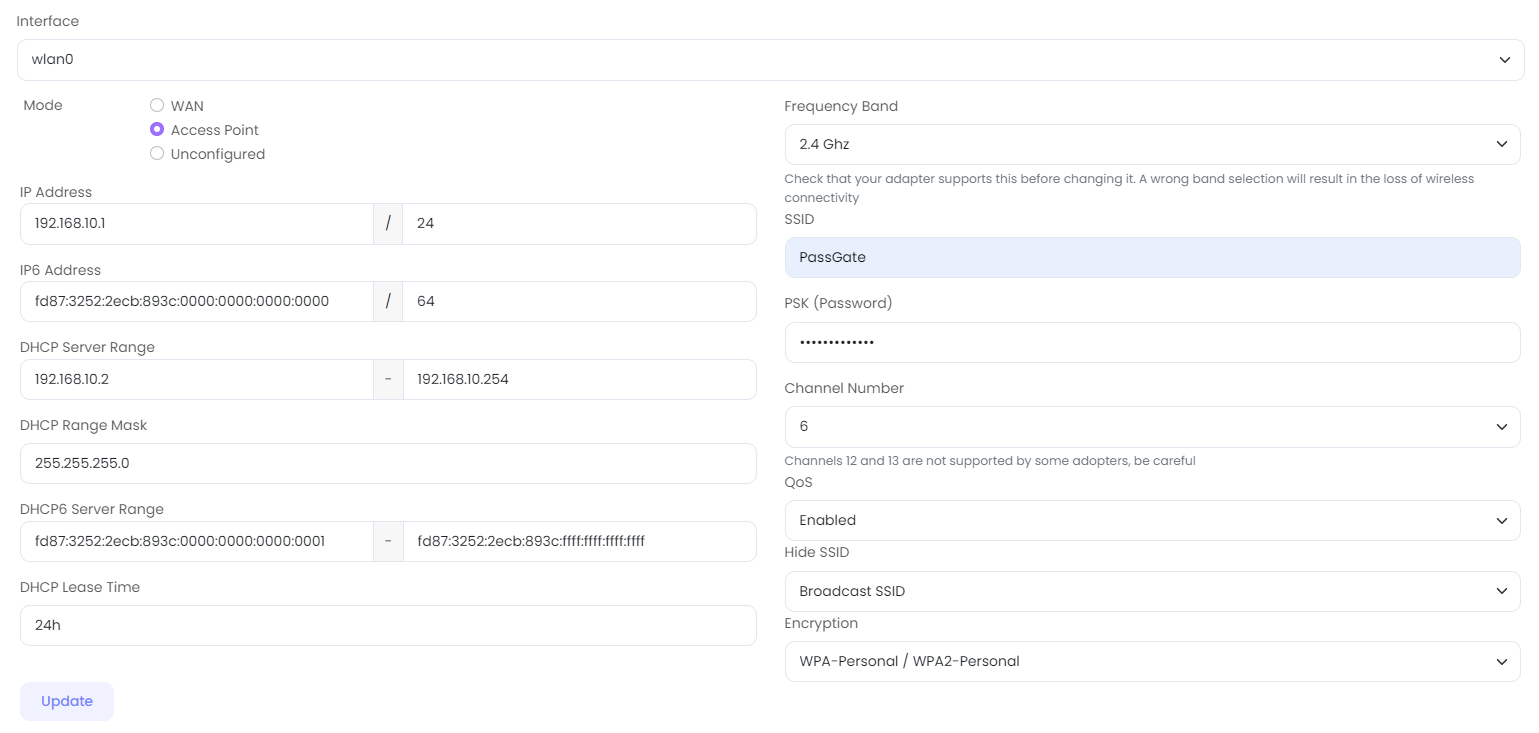
Task: Select the WAN mode radio button
Action: click(x=157, y=105)
